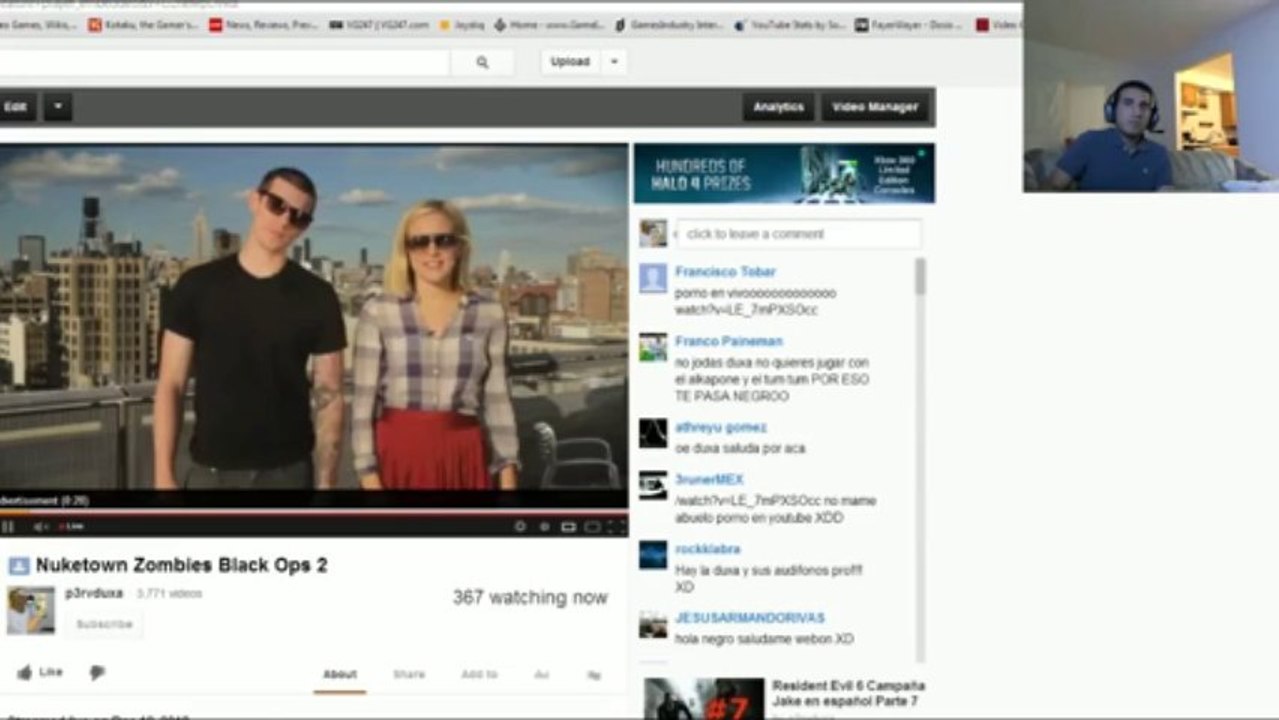This screenshot has height=720, width=1279.
Task: Click the webcam overlay video
Action: (1151, 96)
